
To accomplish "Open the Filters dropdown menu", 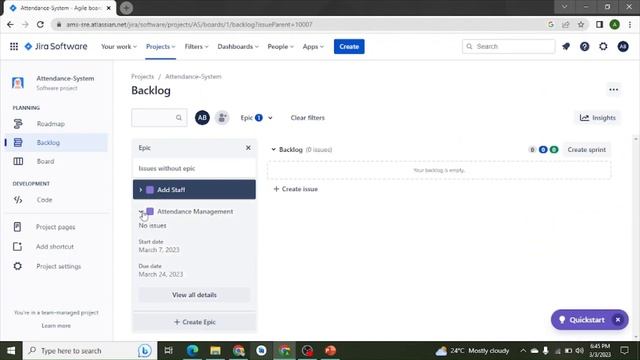I will (196, 47).
